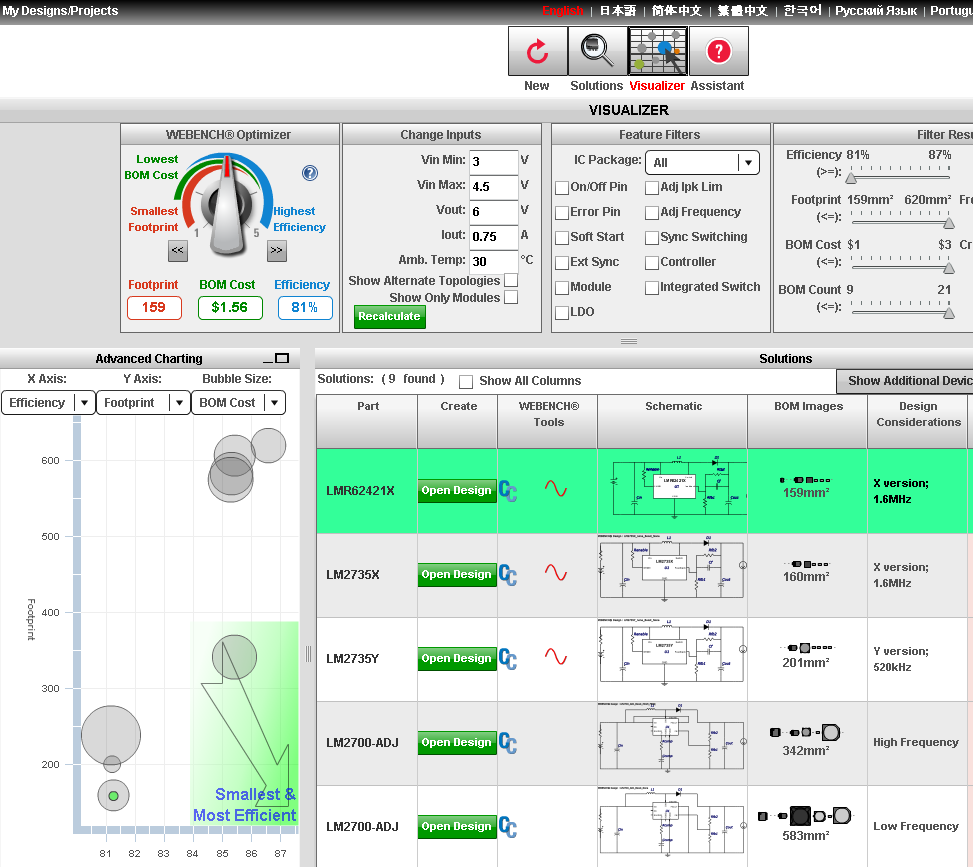This screenshot has height=867, width=973.
Task: Switch language to Simplified Chinese
Action: pyautogui.click(x=676, y=11)
